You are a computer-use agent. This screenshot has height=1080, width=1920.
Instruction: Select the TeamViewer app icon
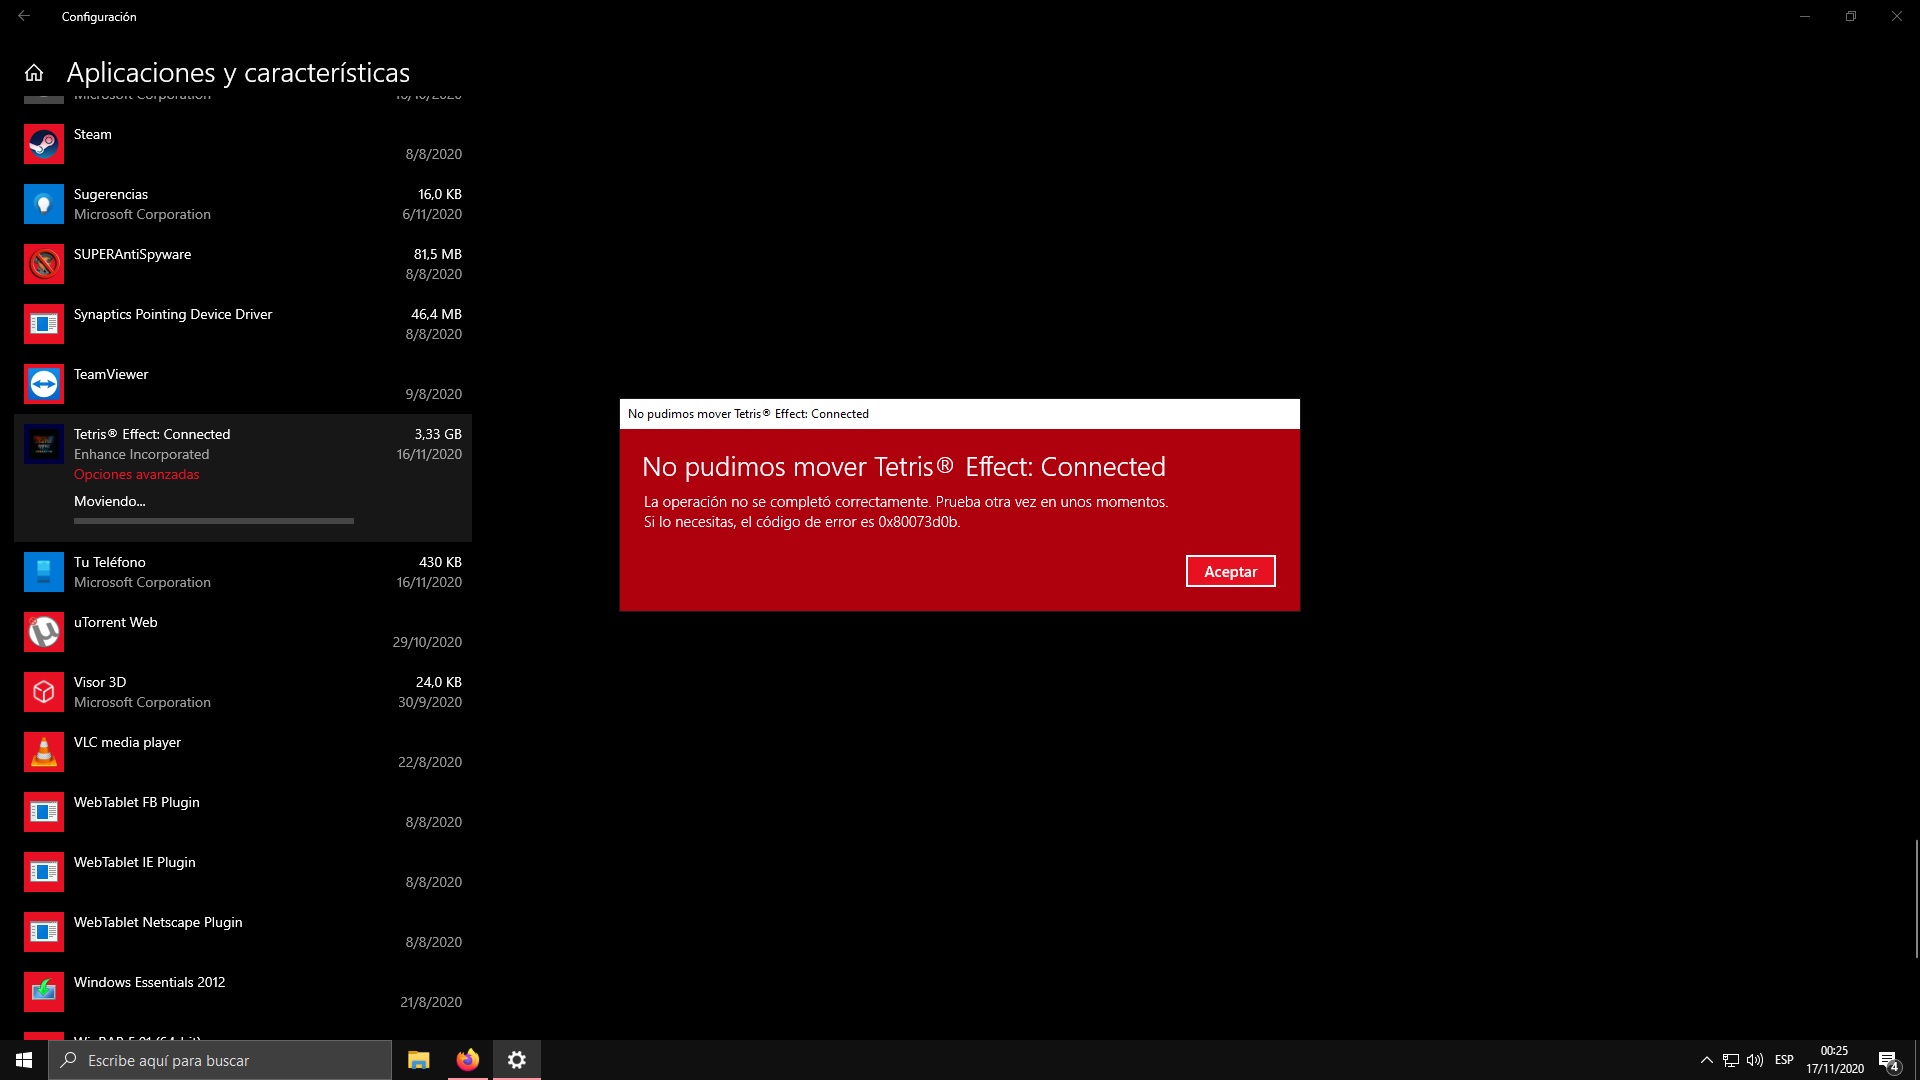pos(43,384)
